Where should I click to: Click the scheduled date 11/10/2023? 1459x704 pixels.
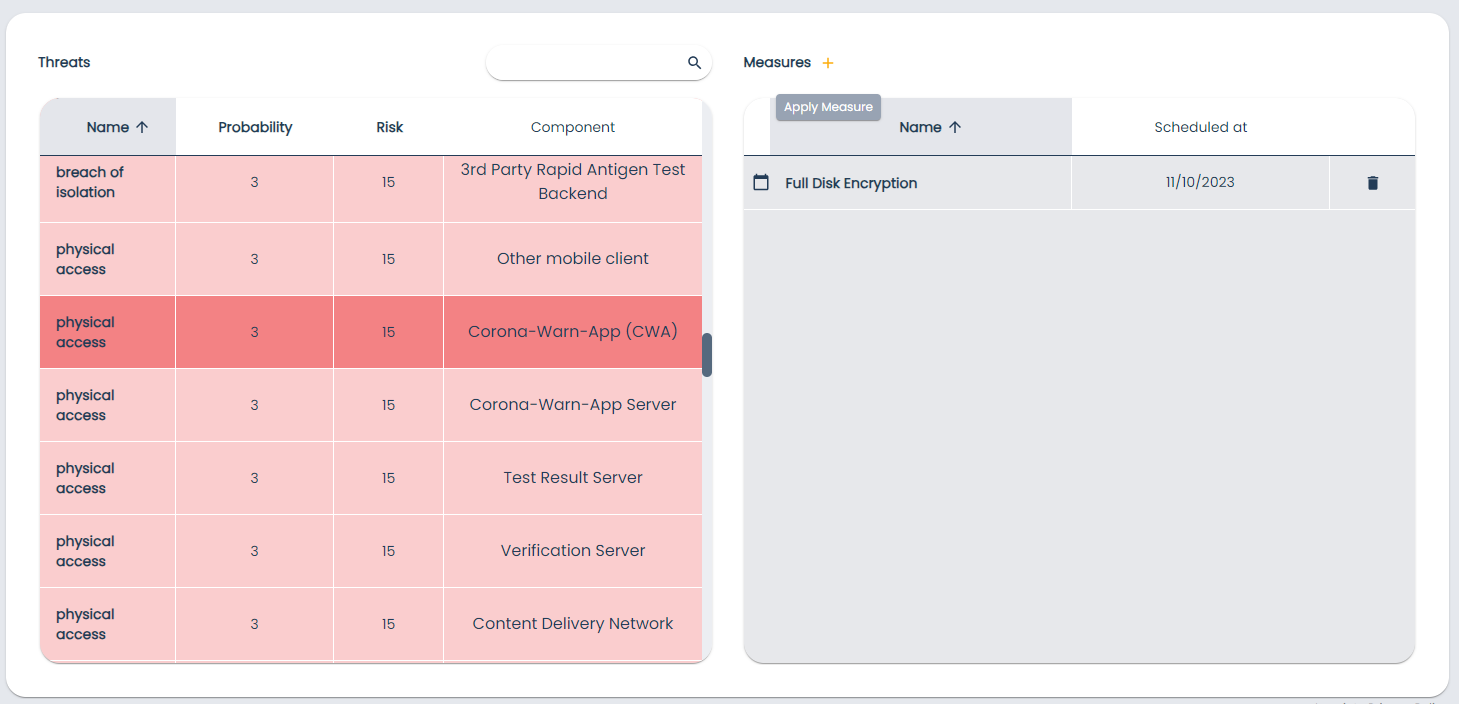pyautogui.click(x=1200, y=182)
